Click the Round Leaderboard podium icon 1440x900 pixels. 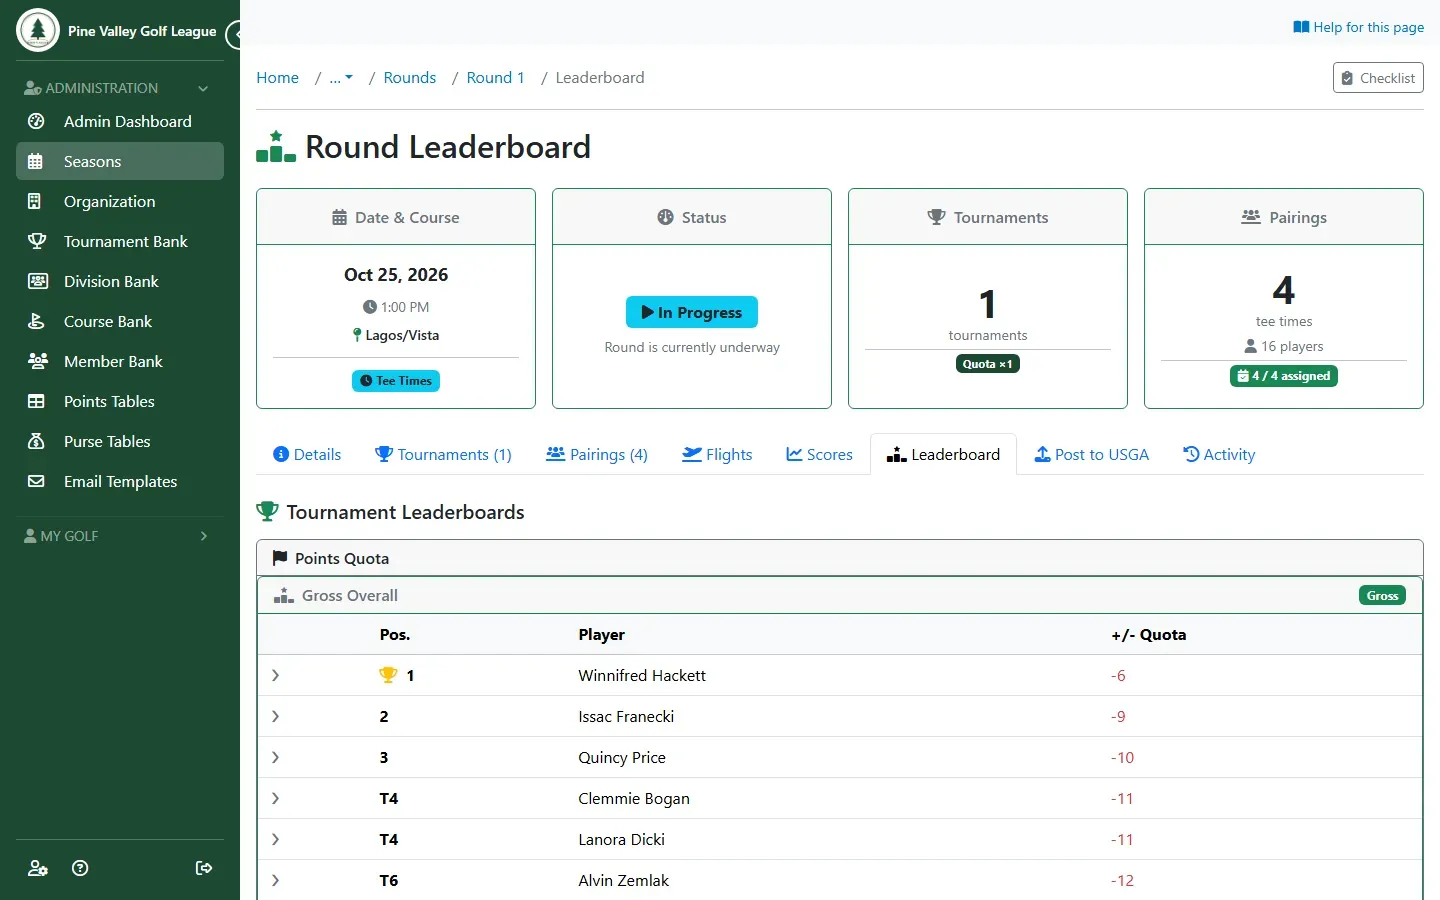click(x=276, y=147)
